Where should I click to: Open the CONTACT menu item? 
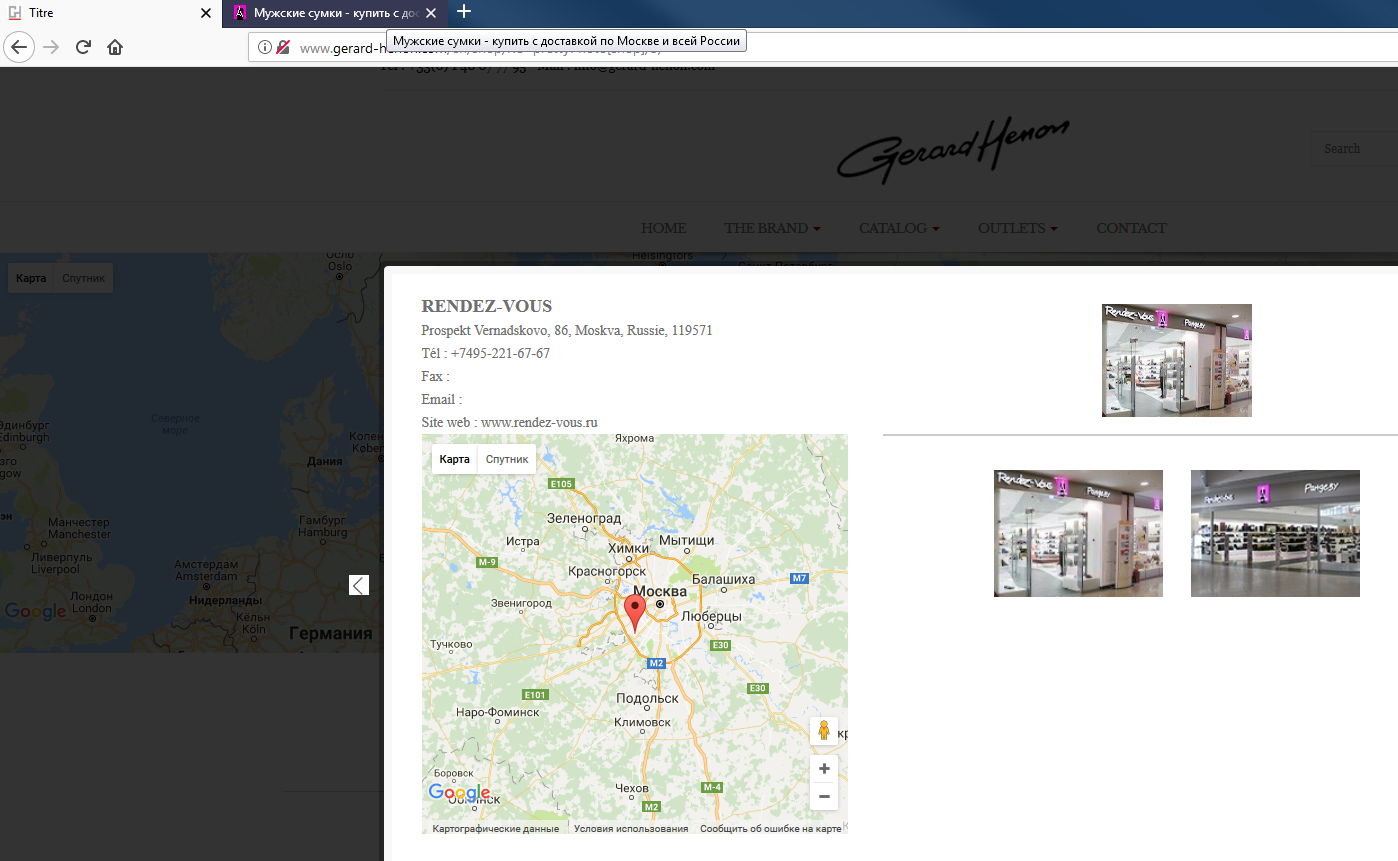(x=1131, y=228)
